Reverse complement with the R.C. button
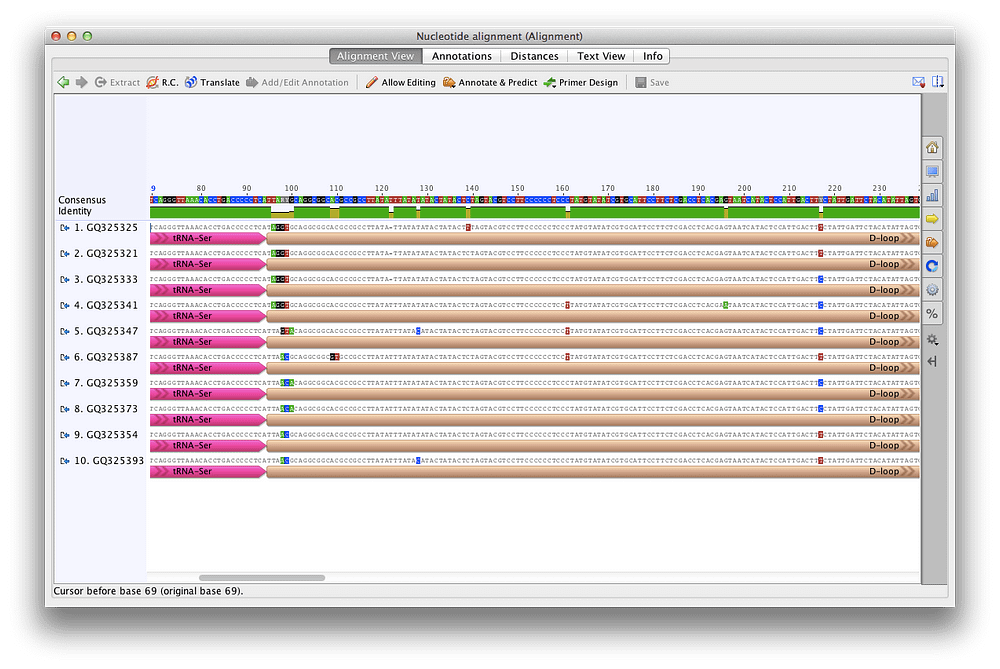The width and height of the screenshot is (1000, 669). pyautogui.click(x=163, y=82)
